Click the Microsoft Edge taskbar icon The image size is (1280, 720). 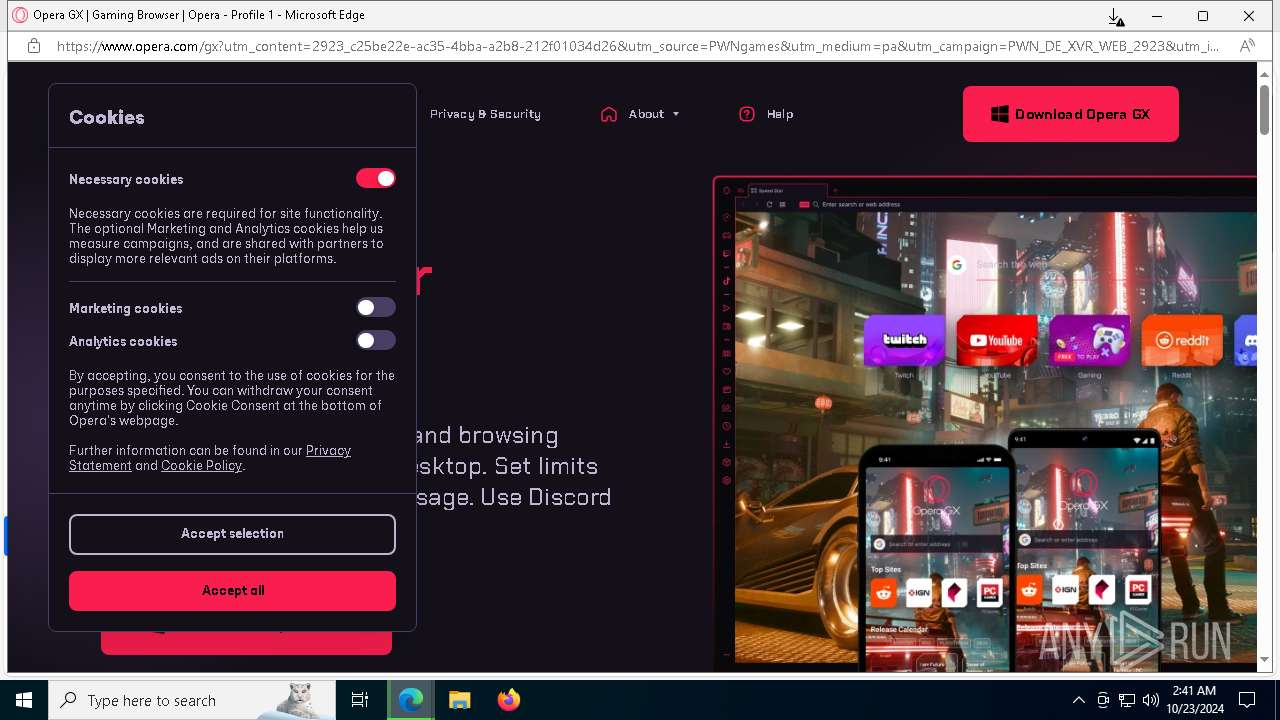click(411, 700)
